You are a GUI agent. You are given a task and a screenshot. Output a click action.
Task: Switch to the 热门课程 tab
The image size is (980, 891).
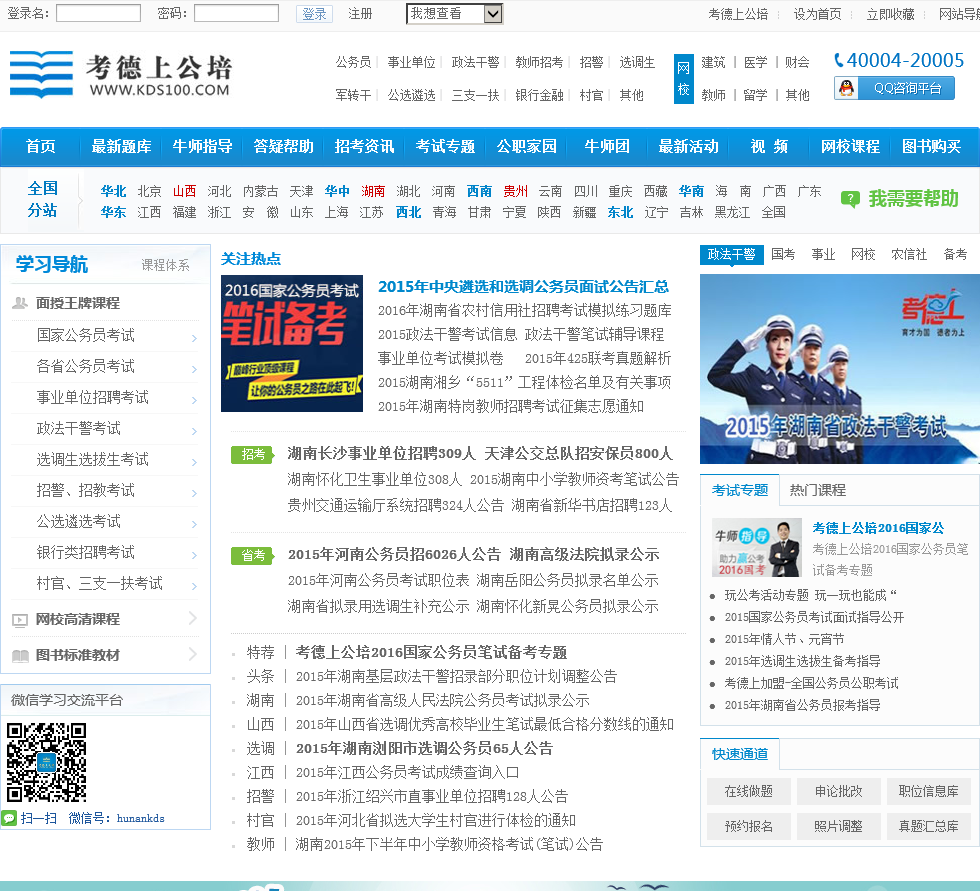tap(818, 490)
